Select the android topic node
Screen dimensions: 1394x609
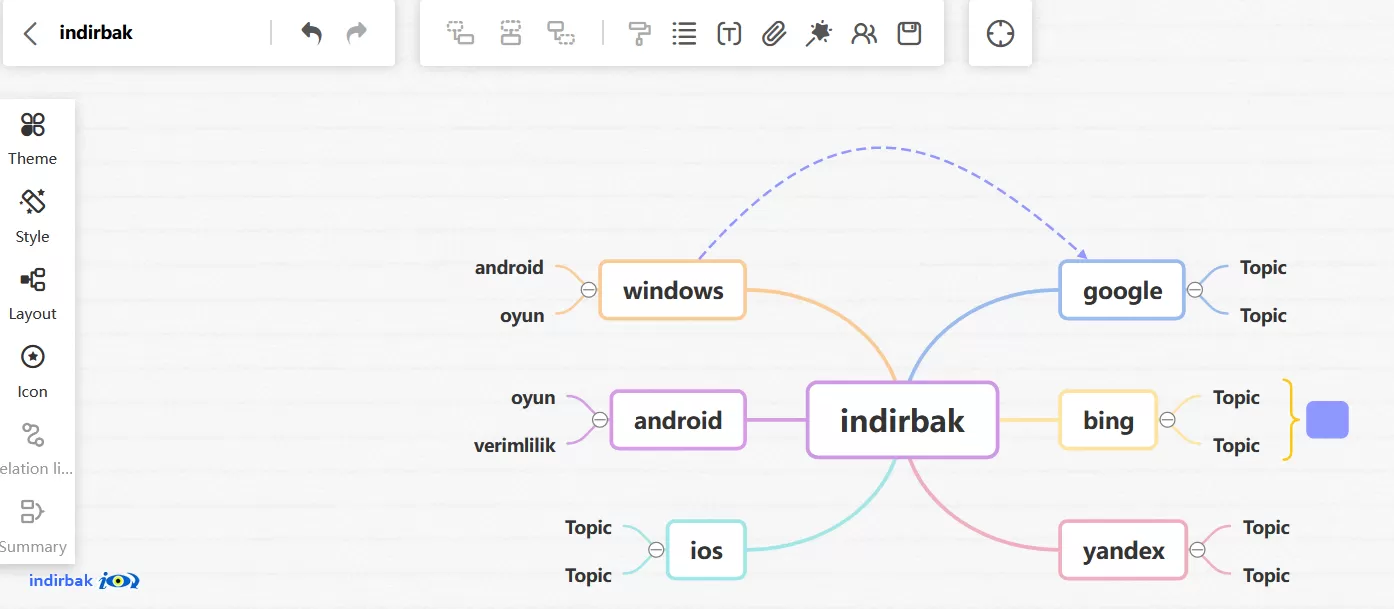click(678, 420)
